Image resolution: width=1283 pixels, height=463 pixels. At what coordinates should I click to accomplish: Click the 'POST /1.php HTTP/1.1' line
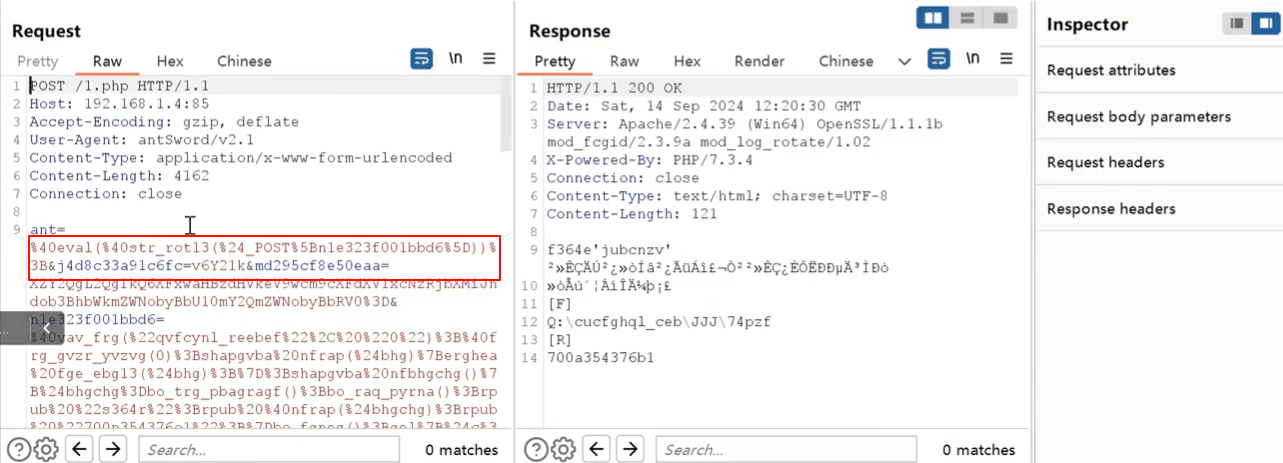119,87
